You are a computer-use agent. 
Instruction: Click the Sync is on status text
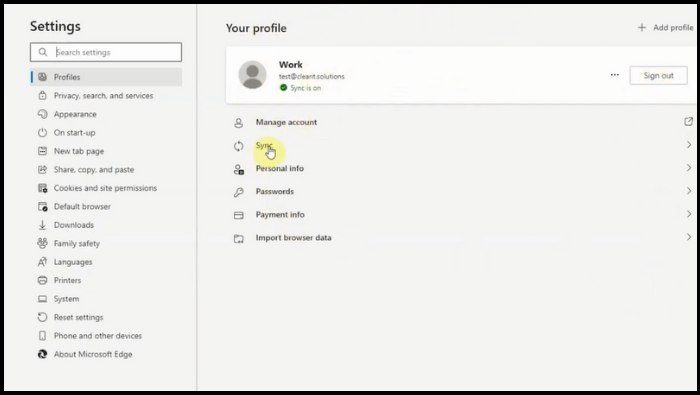click(306, 88)
